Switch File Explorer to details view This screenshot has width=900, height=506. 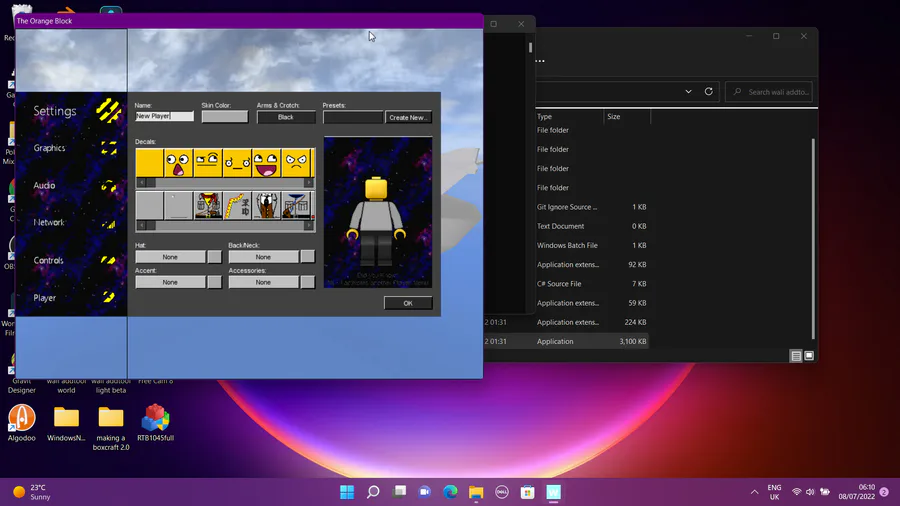pos(796,356)
